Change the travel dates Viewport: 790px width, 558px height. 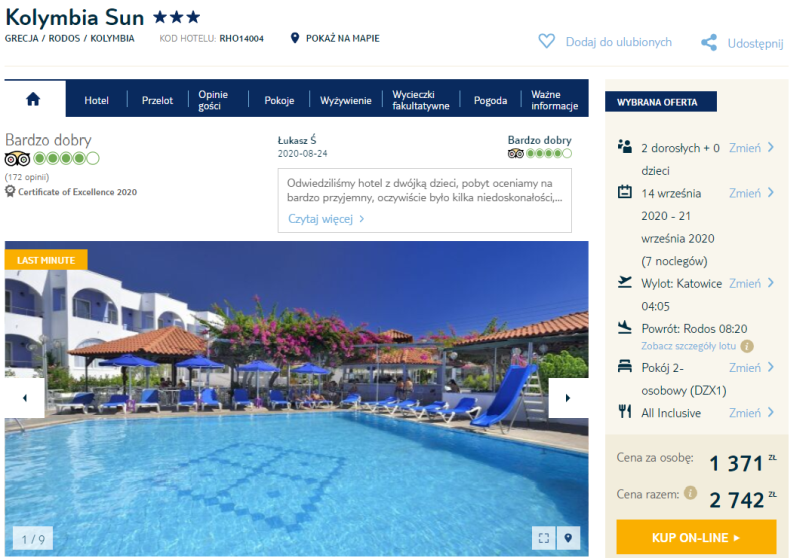tap(751, 193)
